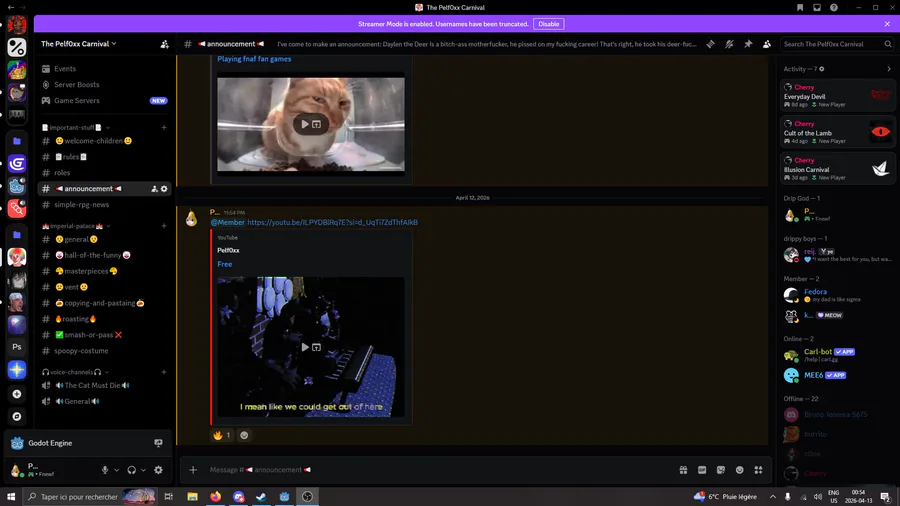Open smash-or-pass channel
The height and width of the screenshot is (506, 900).
coord(104,334)
